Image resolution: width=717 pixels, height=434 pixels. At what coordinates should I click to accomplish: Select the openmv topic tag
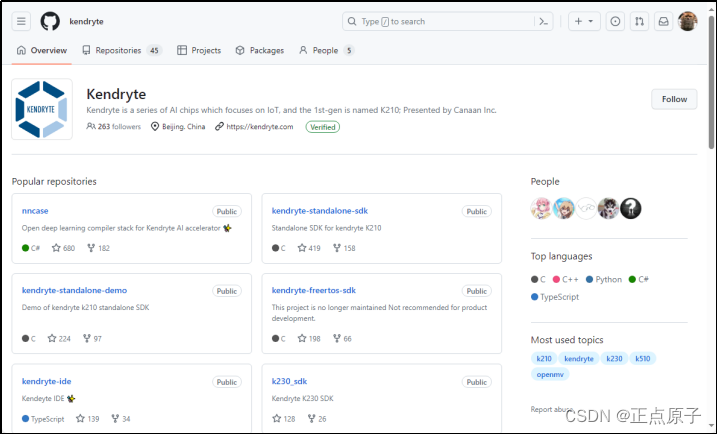[x=550, y=374]
